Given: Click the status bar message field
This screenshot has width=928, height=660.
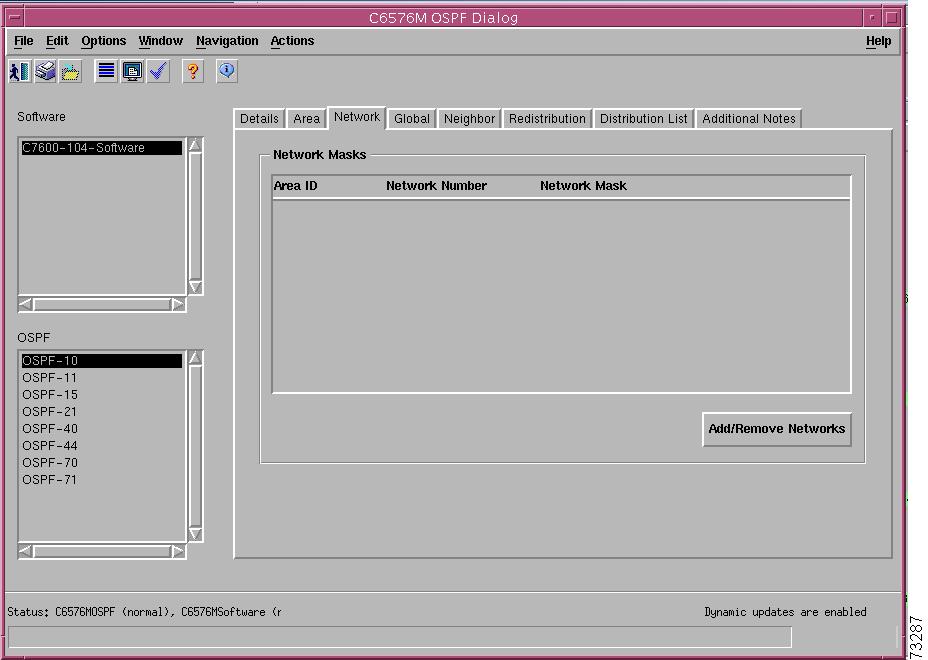Looking at the screenshot, I should tap(399, 637).
